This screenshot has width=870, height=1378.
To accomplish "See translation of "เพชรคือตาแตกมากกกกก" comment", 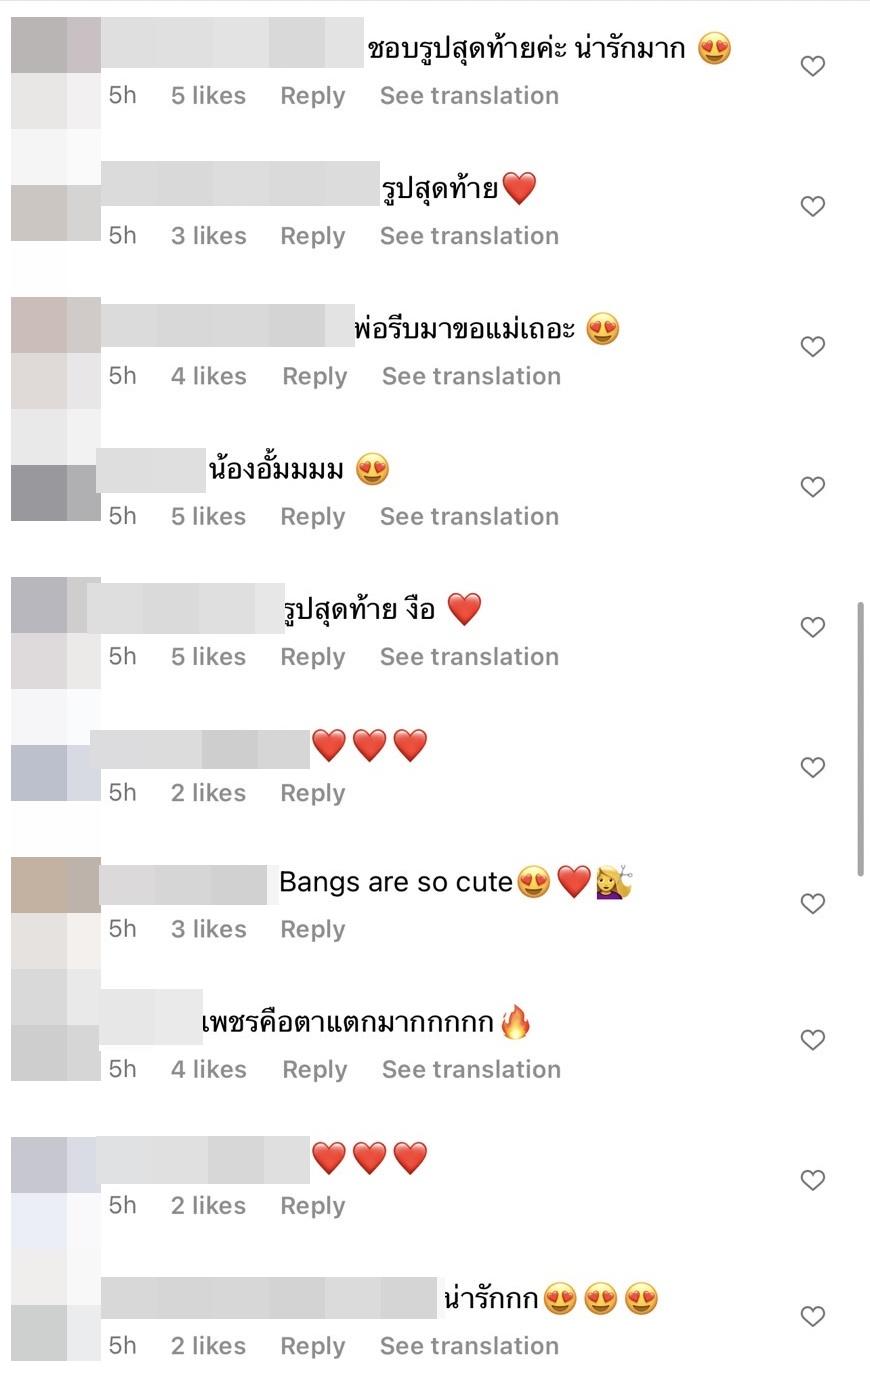I will pyautogui.click(x=471, y=1069).
